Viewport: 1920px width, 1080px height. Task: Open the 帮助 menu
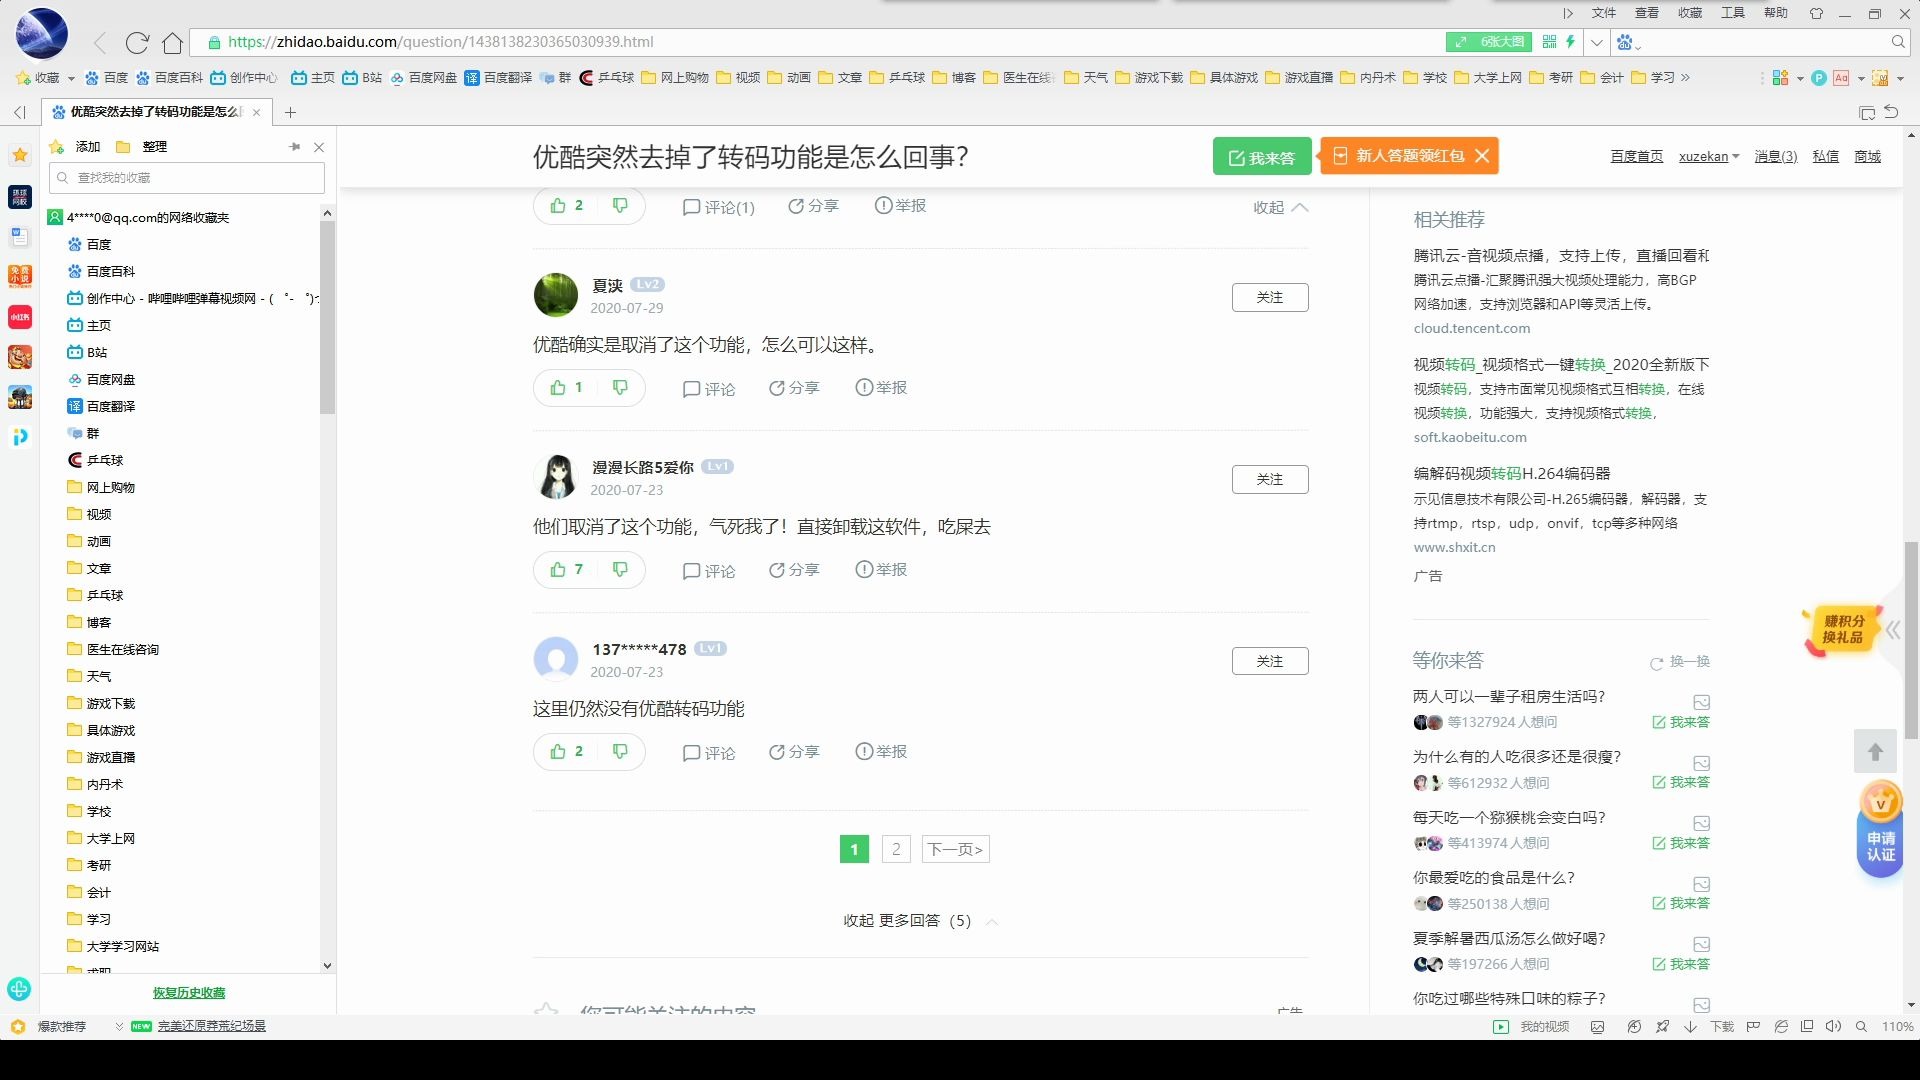(x=1776, y=13)
